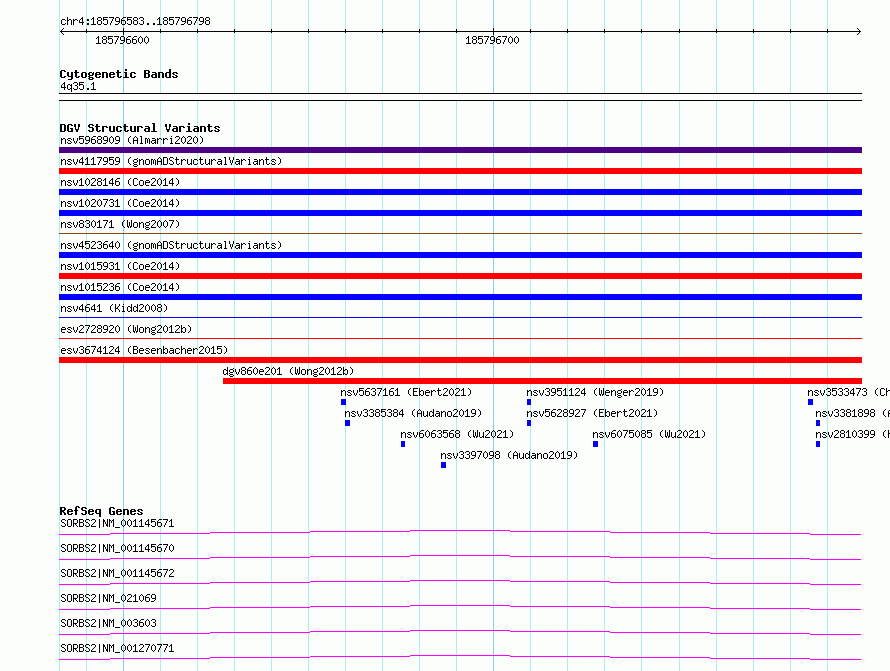890x671 pixels.
Task: Click the nsv2810399 blue marker
Action: (818, 444)
